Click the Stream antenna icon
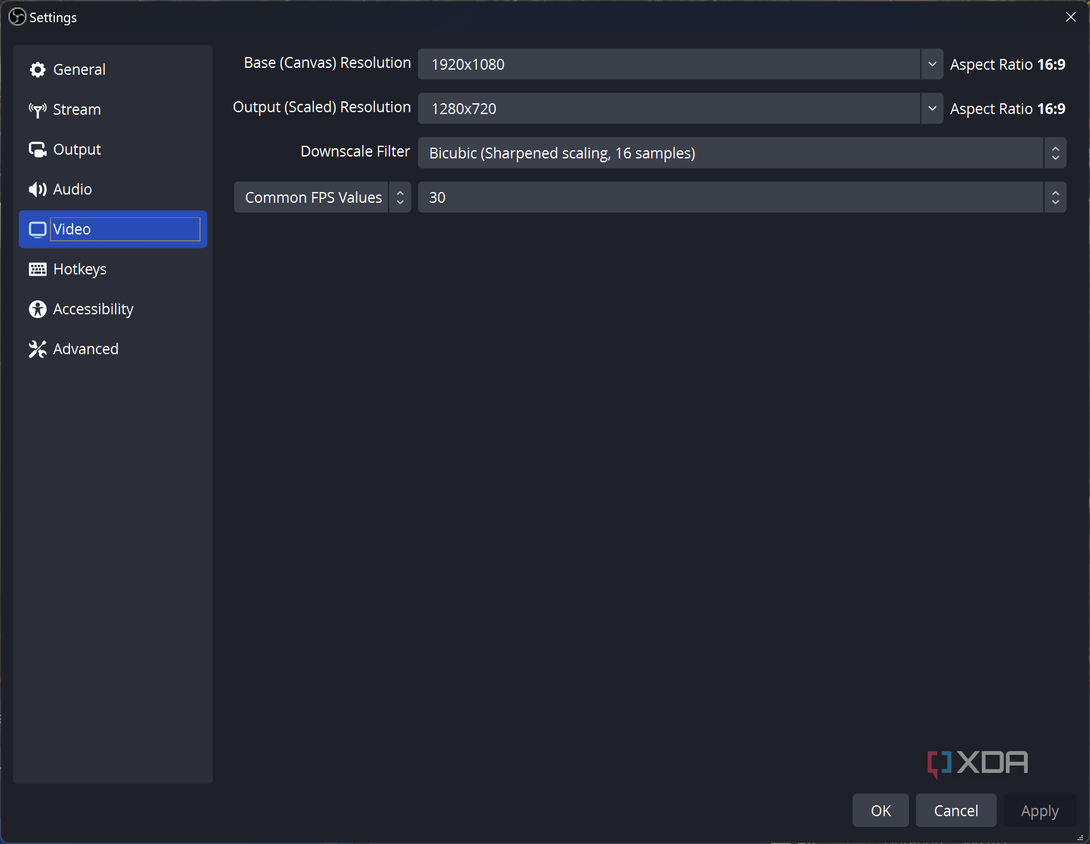 [38, 110]
